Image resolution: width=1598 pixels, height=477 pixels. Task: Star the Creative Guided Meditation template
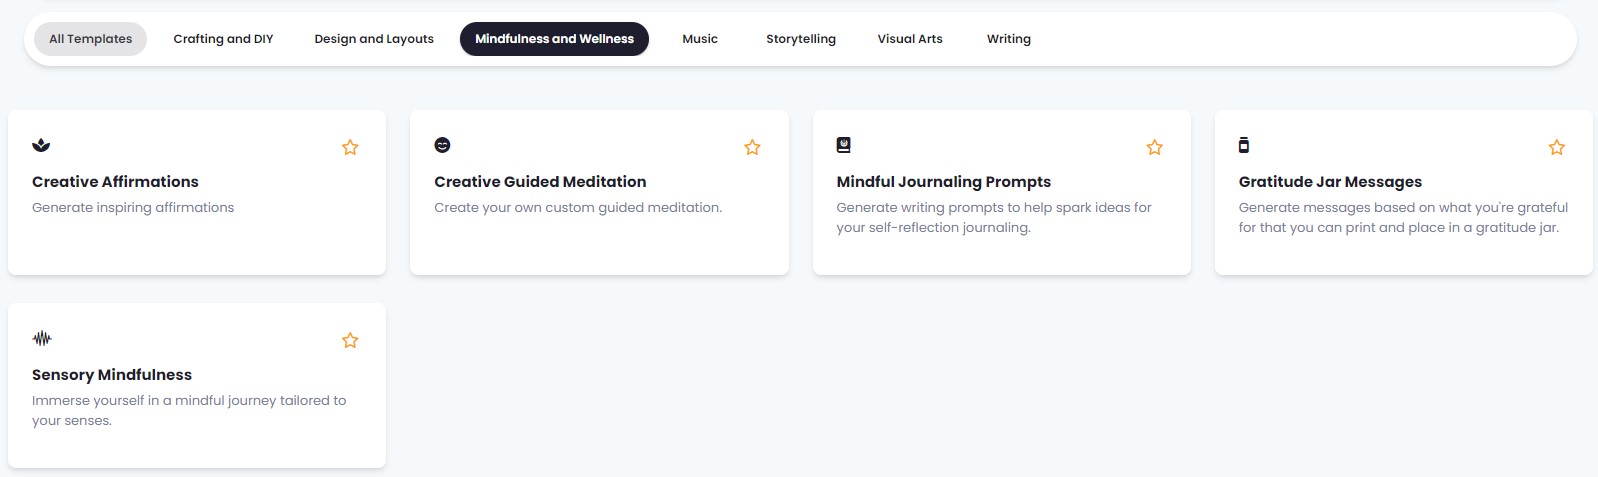[x=752, y=147]
